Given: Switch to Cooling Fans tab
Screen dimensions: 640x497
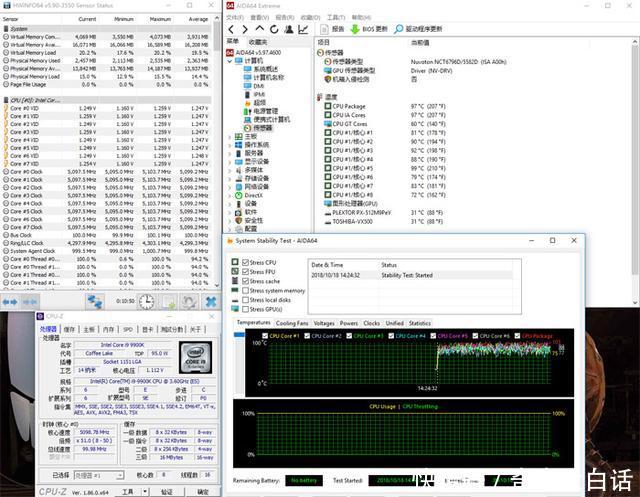Looking at the screenshot, I should coord(292,323).
